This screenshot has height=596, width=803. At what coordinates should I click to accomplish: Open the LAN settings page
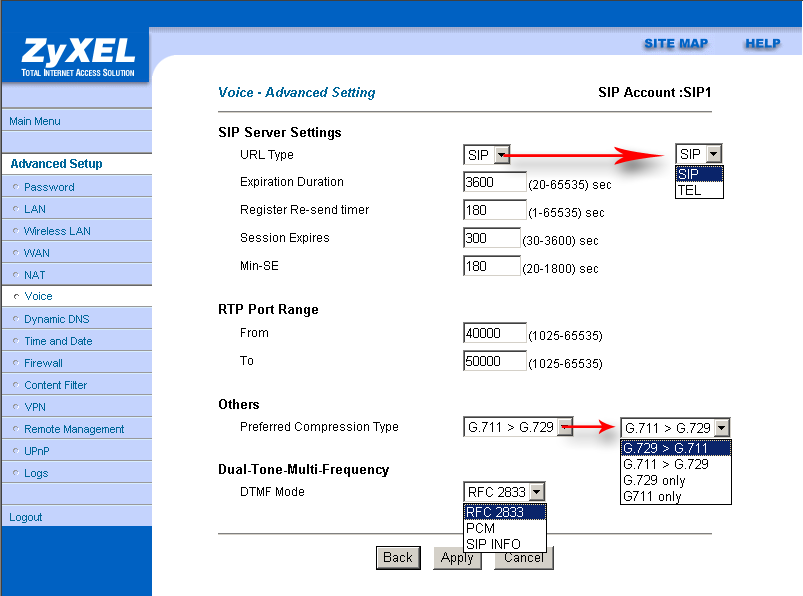[x=35, y=209]
